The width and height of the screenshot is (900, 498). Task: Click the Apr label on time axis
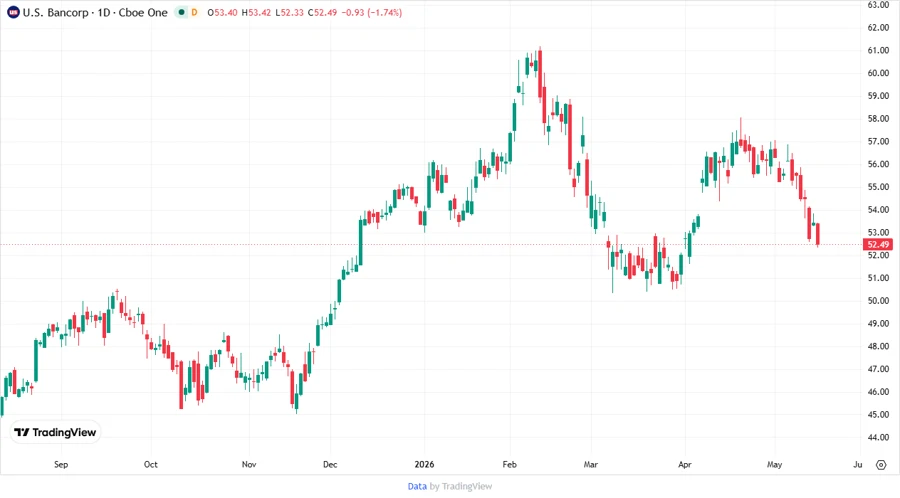coord(685,464)
